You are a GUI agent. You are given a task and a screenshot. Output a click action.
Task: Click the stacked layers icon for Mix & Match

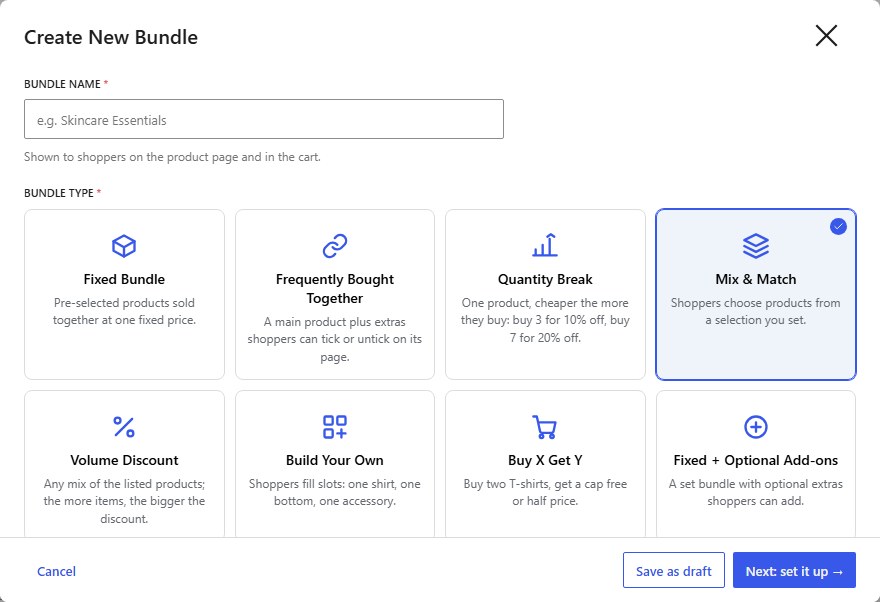[x=755, y=246]
